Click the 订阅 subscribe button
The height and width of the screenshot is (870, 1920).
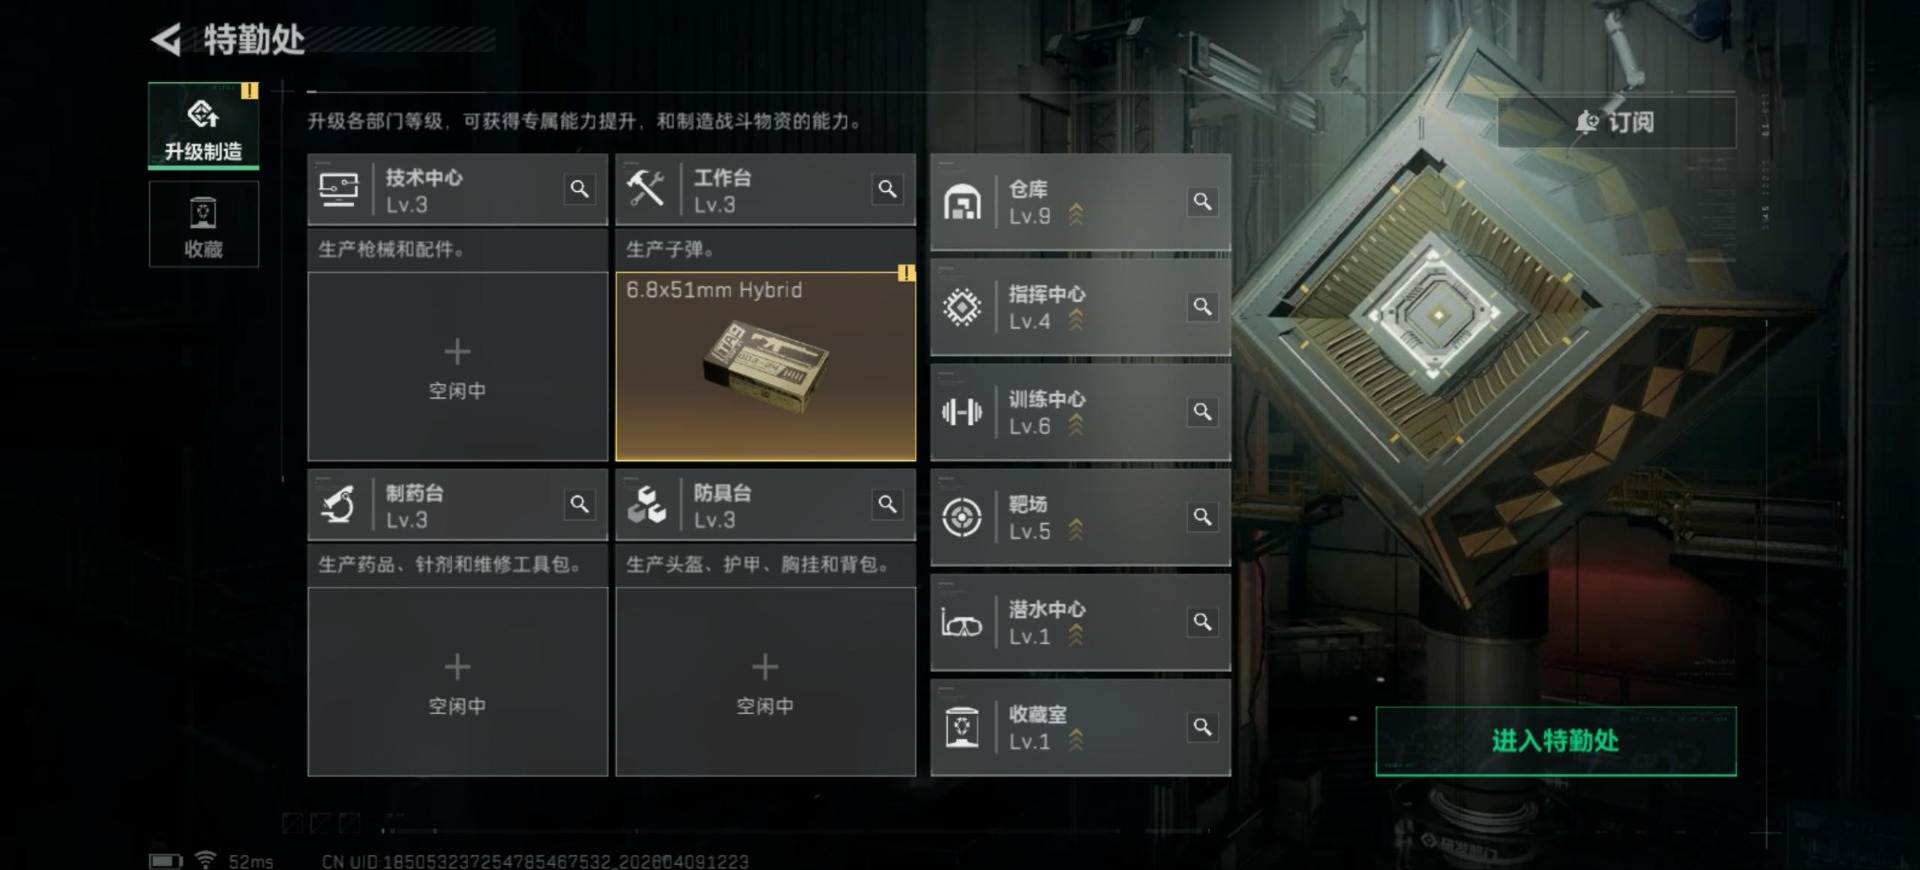click(x=1616, y=122)
